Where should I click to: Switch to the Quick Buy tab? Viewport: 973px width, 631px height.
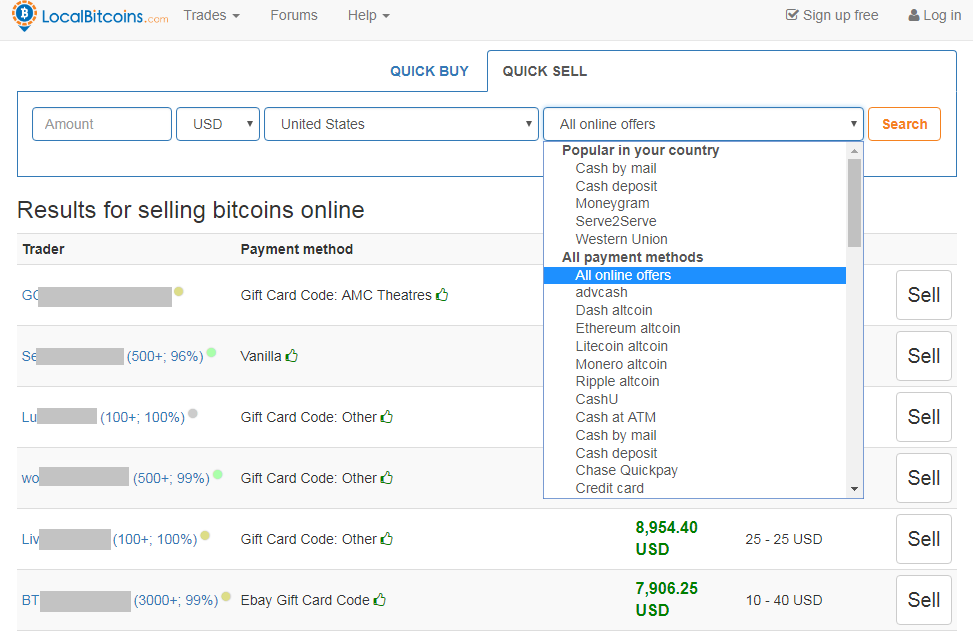[429, 71]
